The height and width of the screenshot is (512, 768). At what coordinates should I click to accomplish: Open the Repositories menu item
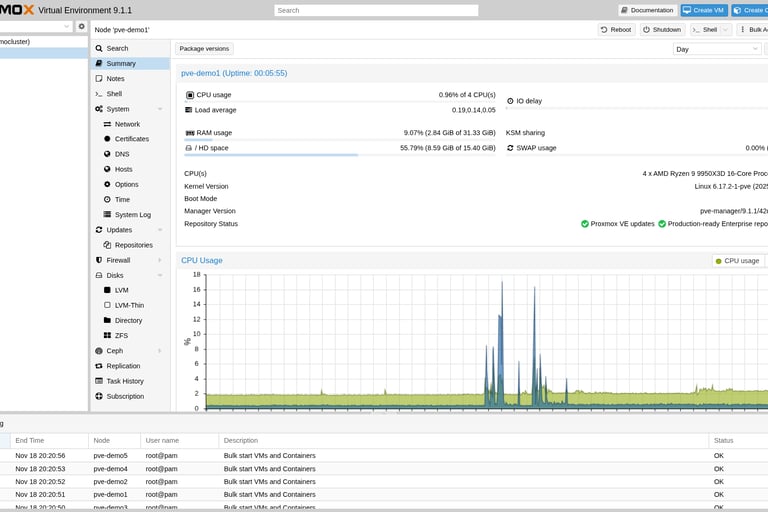(x=130, y=245)
